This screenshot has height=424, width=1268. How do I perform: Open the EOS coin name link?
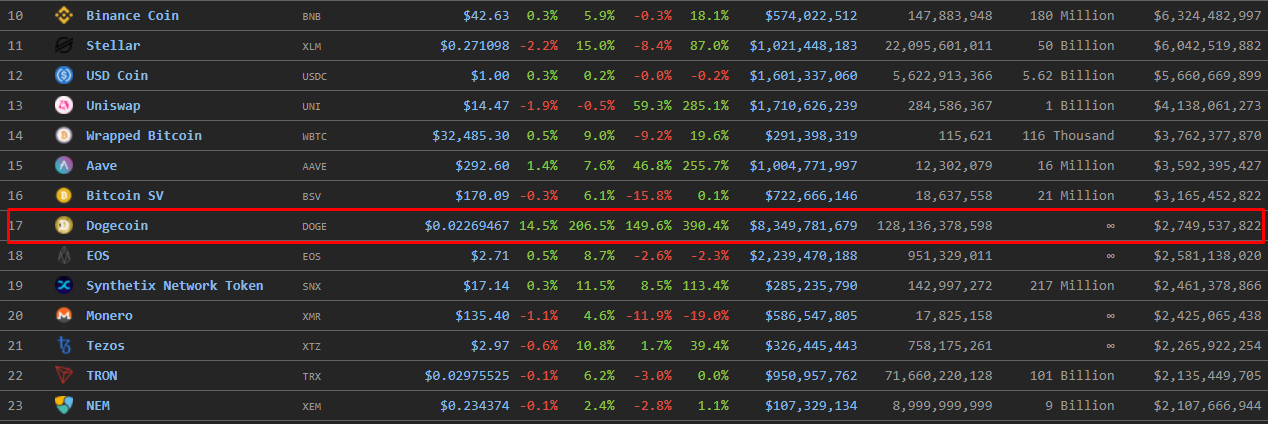98,256
